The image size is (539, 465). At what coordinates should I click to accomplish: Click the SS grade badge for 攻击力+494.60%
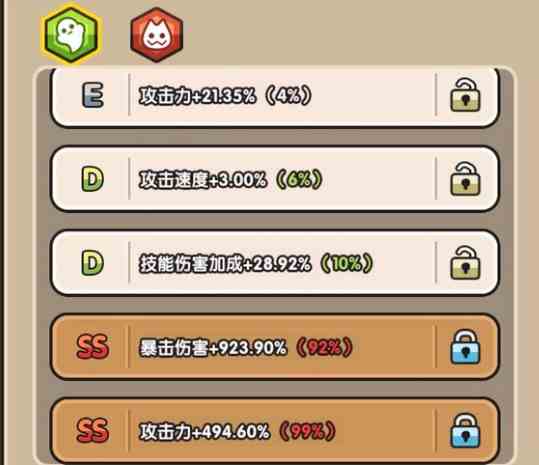92,431
